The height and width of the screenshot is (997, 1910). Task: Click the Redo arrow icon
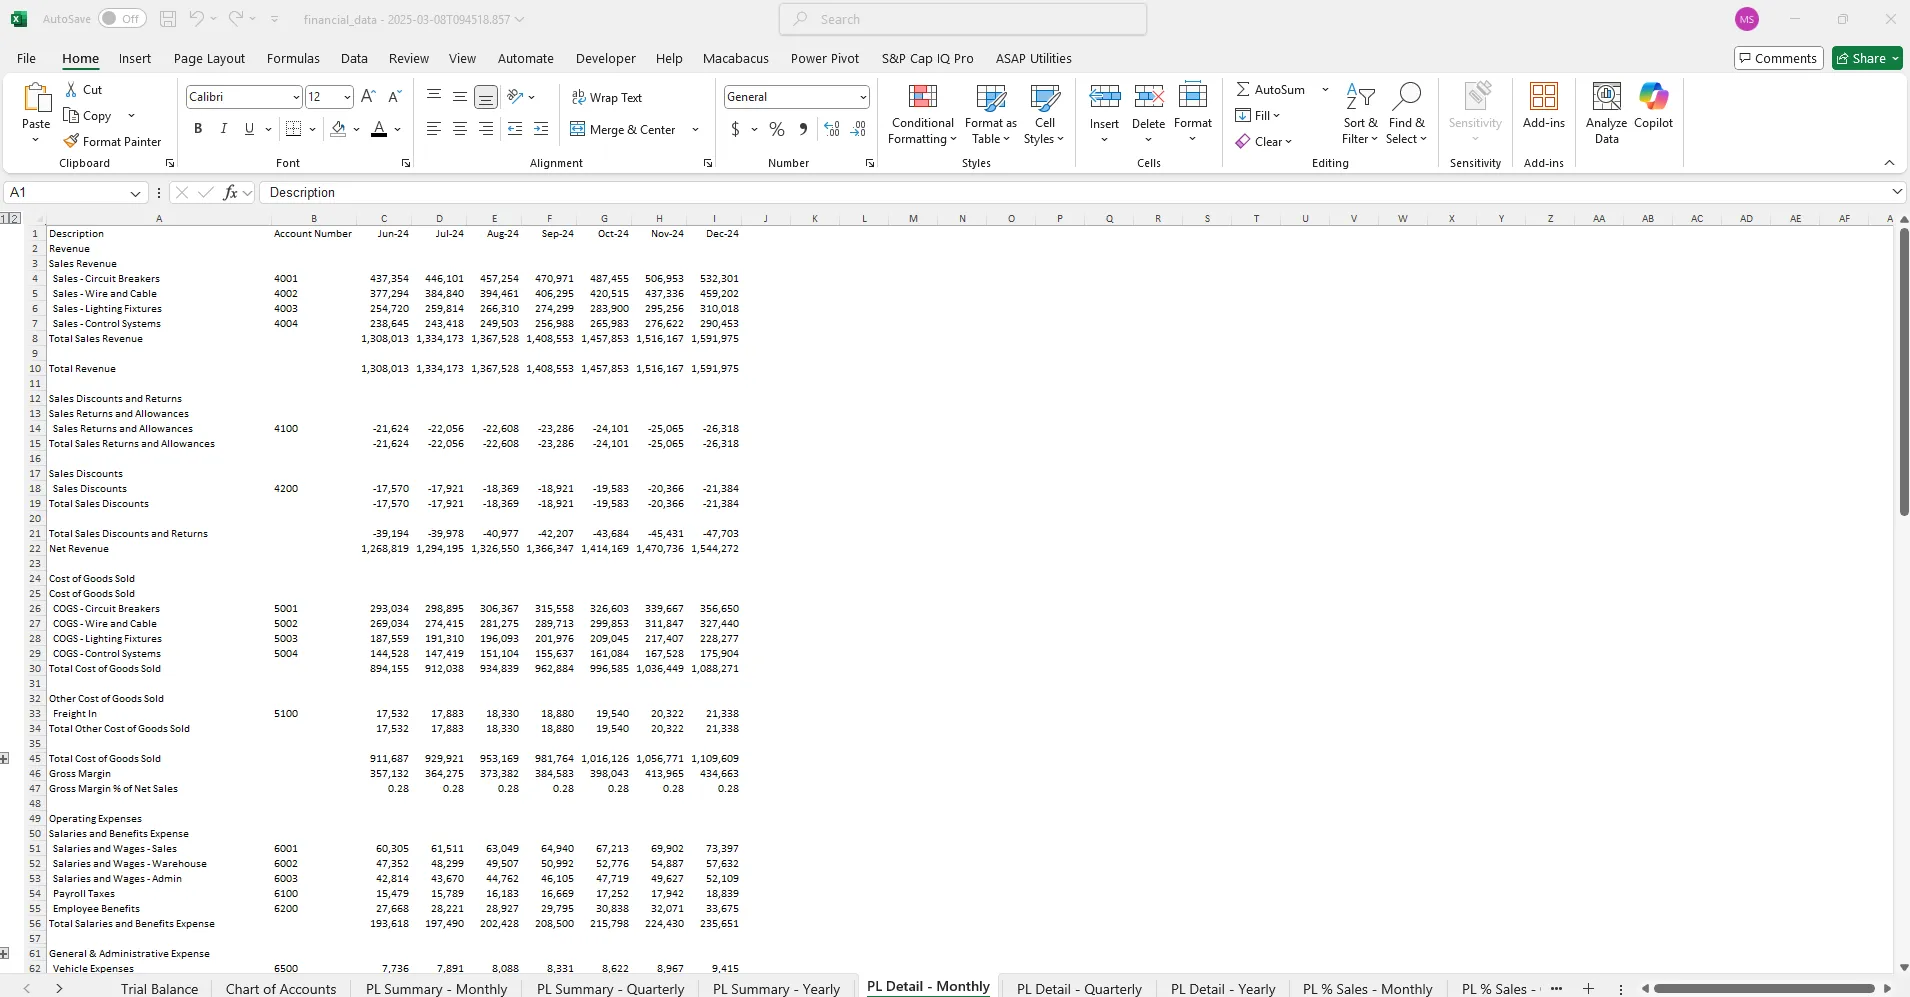(236, 19)
